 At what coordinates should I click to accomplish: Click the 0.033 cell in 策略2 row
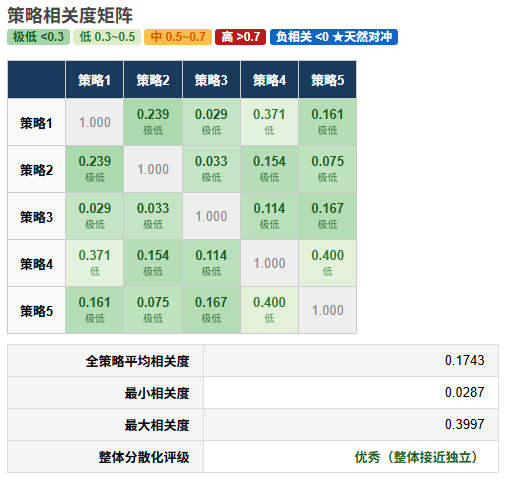pos(211,169)
